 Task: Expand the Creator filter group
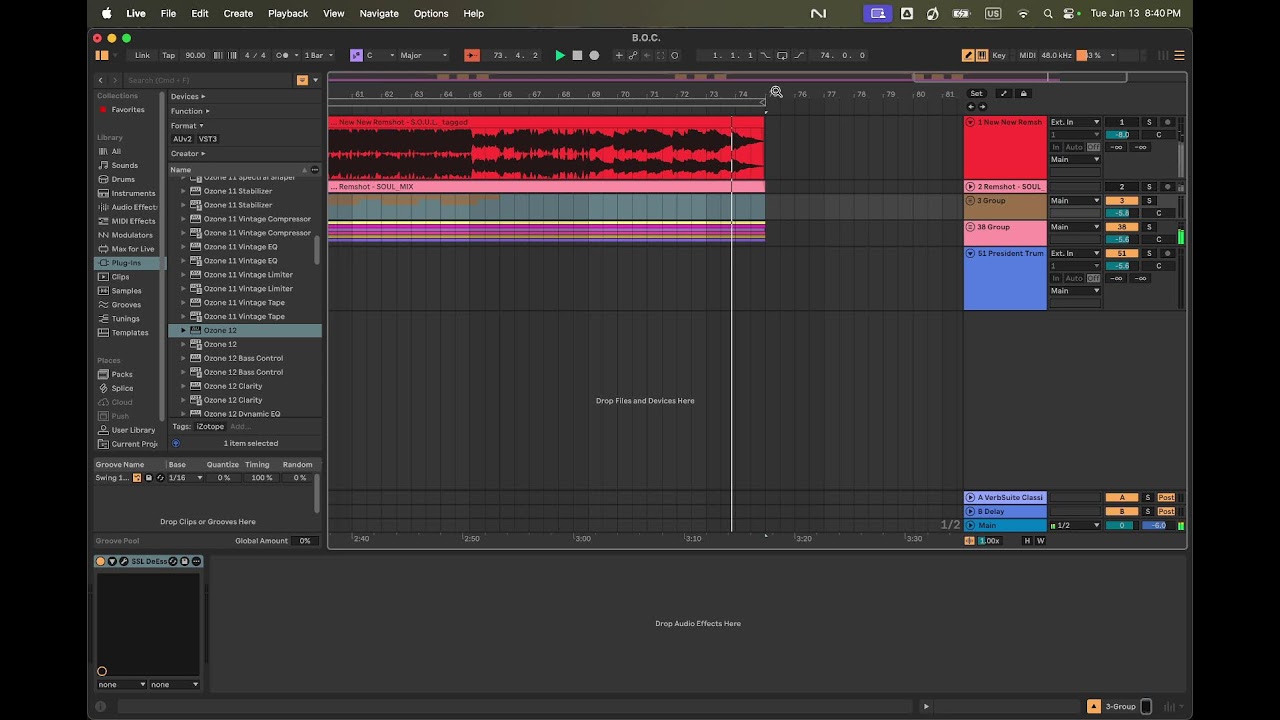click(188, 154)
